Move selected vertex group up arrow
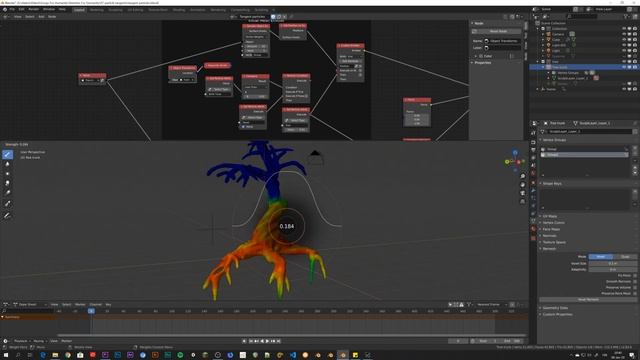The height and width of the screenshot is (360, 640). coord(635,167)
